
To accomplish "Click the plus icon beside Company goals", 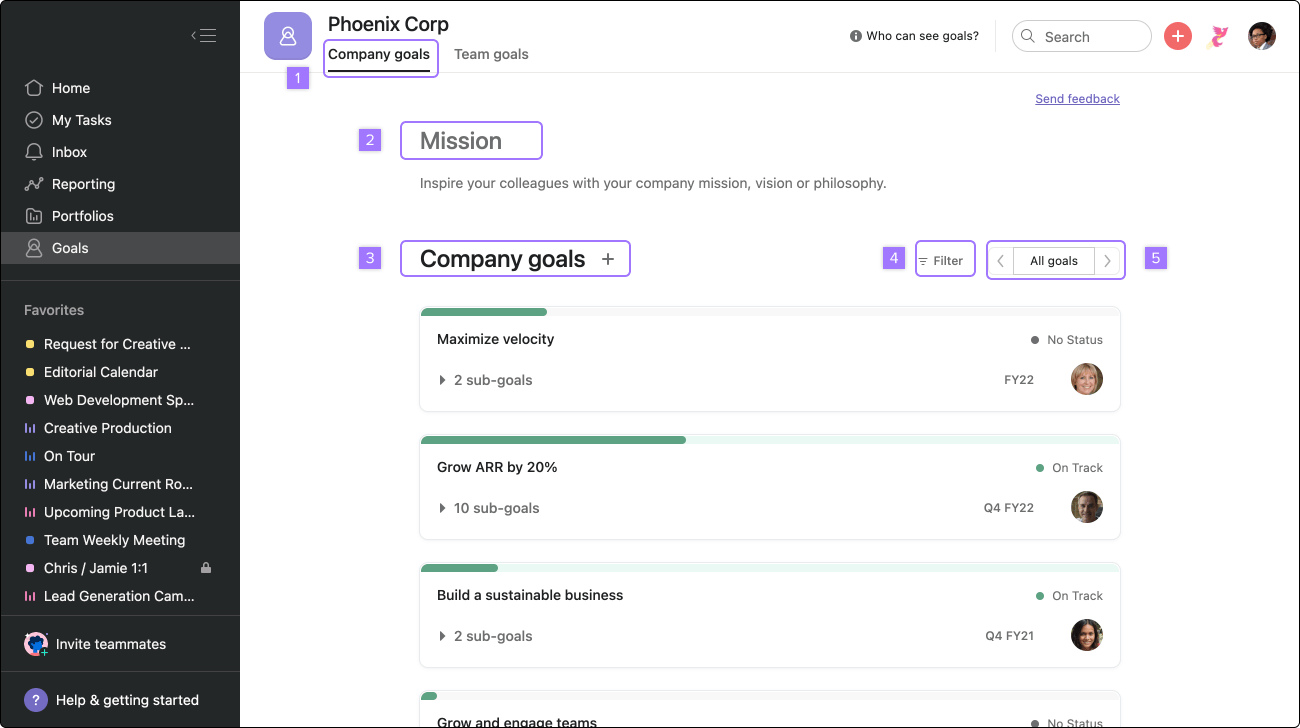I will pos(608,259).
